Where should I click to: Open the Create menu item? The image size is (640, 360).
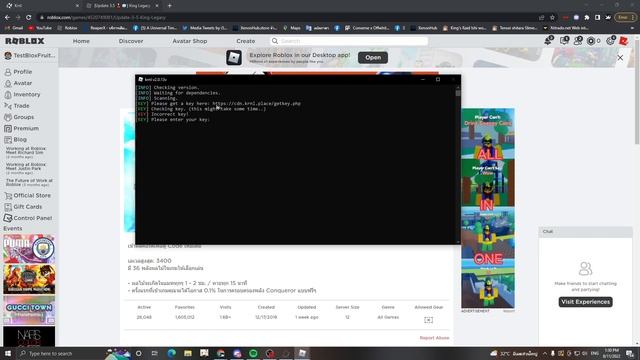pos(245,41)
